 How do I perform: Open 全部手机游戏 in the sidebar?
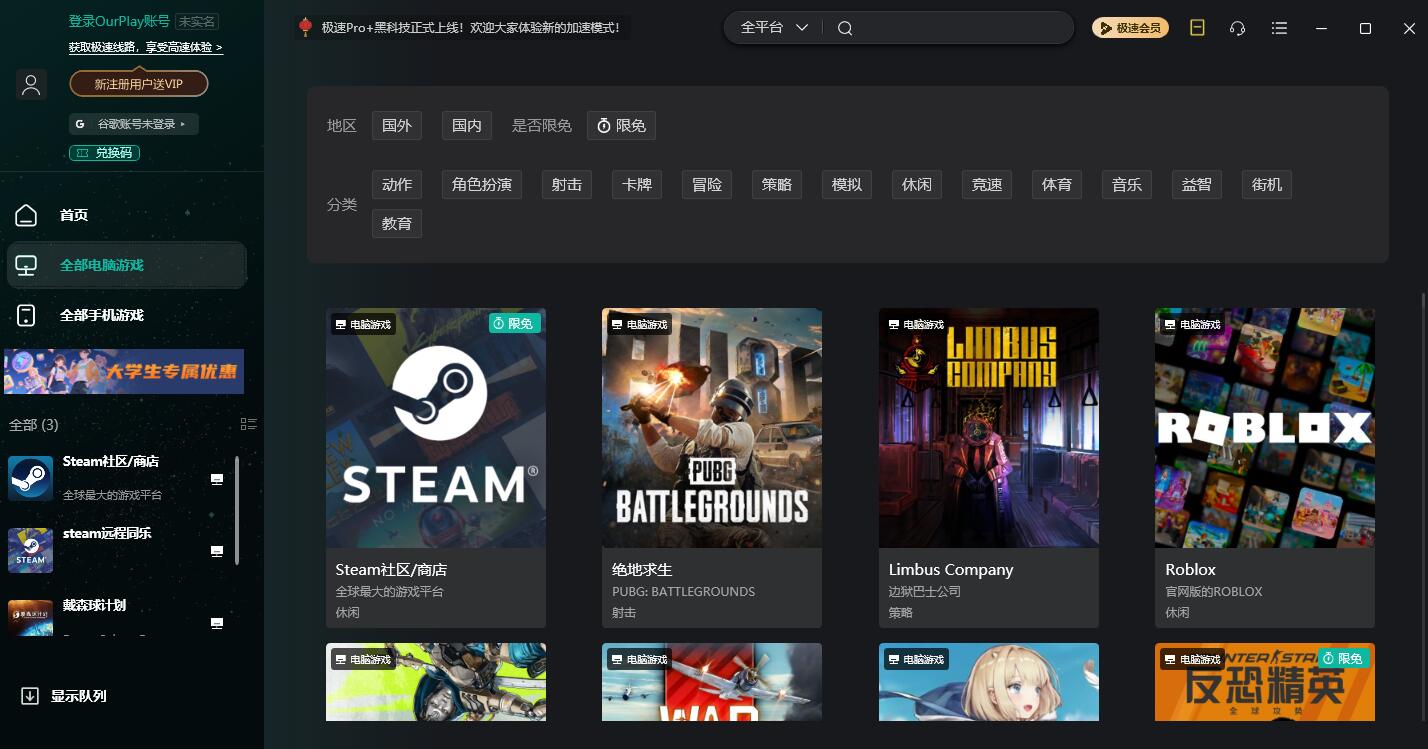(x=101, y=315)
